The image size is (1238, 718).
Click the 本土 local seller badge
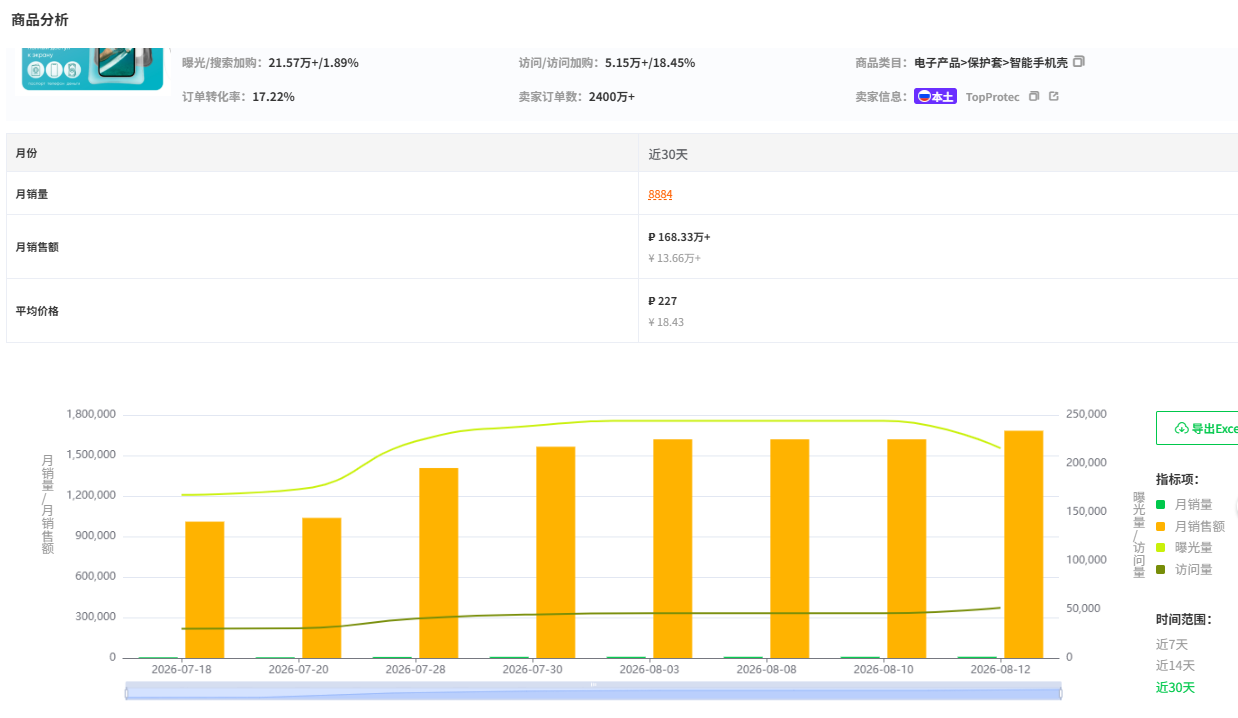[x=936, y=97]
